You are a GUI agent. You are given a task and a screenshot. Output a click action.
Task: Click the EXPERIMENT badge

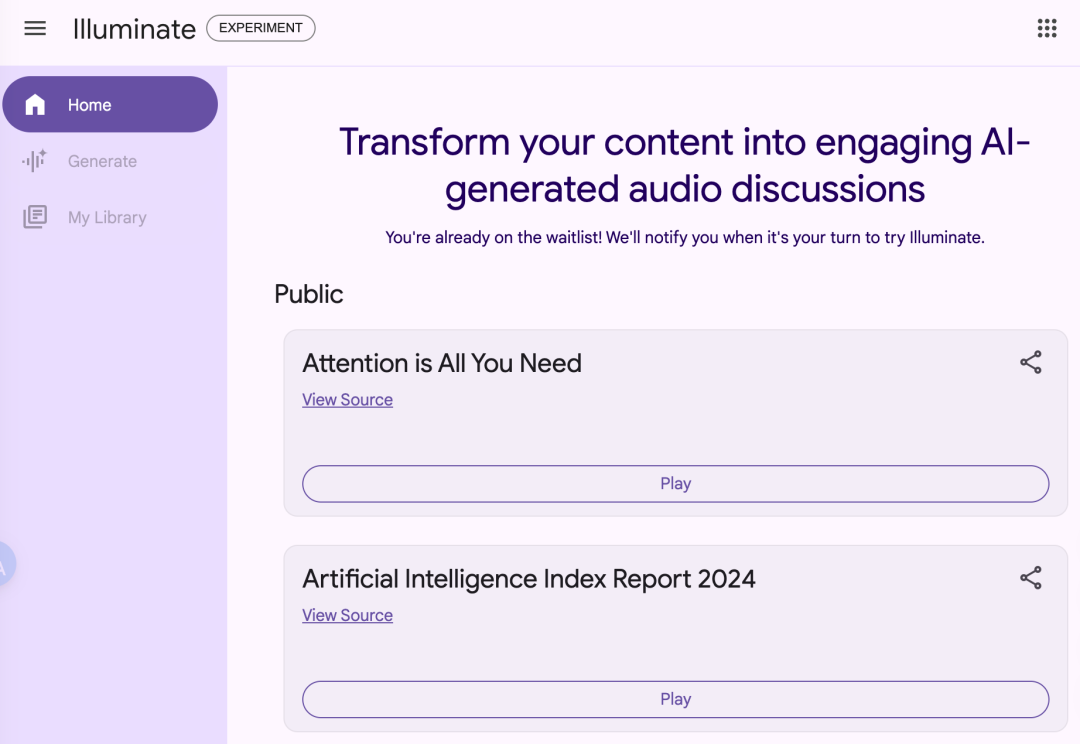pyautogui.click(x=261, y=28)
